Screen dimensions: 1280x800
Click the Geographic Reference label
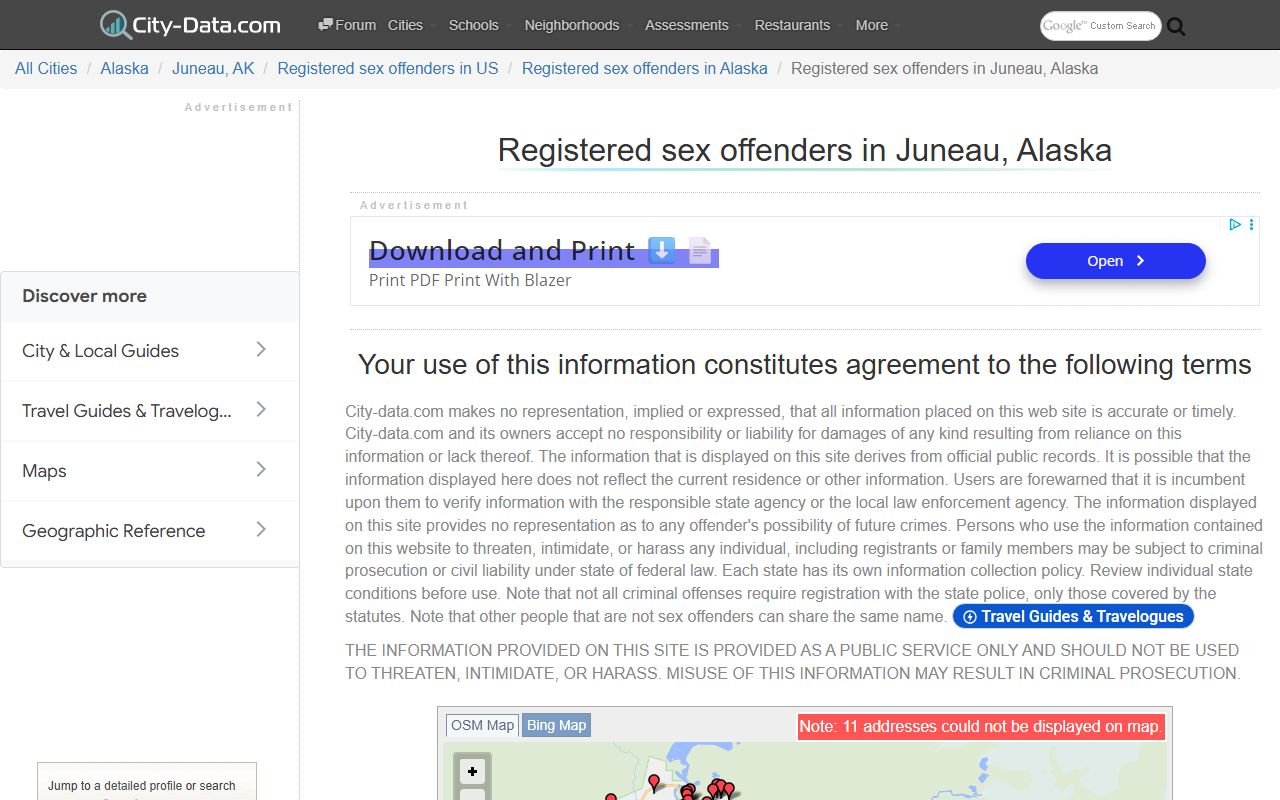pyautogui.click(x=113, y=531)
